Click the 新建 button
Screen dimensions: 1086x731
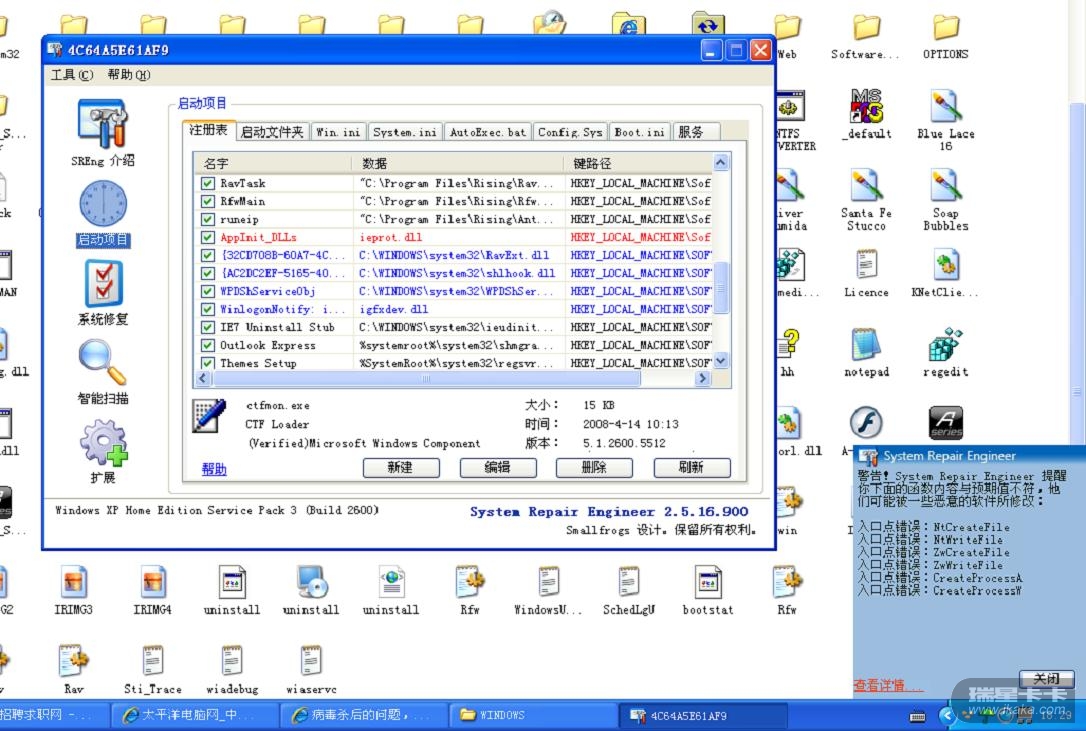tap(401, 468)
